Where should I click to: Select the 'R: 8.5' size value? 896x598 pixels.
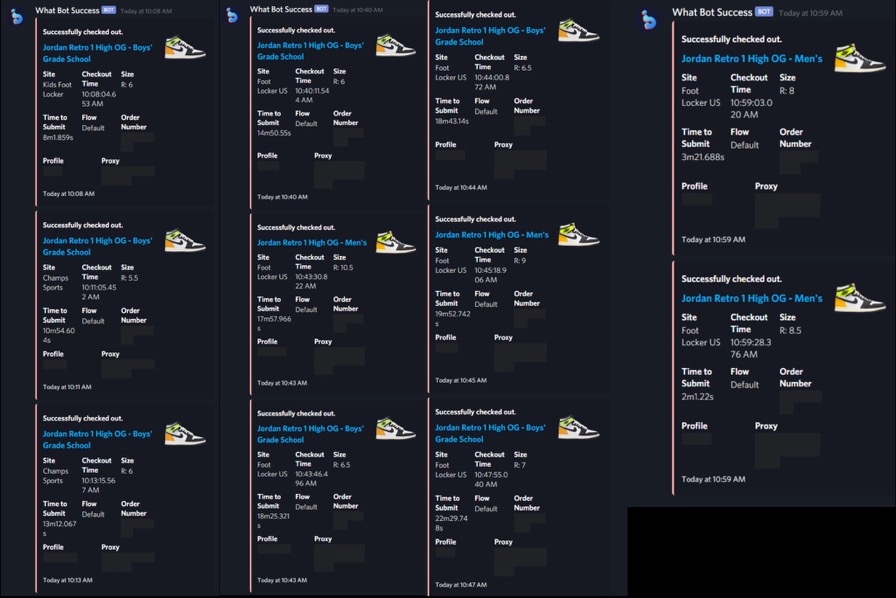(790, 330)
